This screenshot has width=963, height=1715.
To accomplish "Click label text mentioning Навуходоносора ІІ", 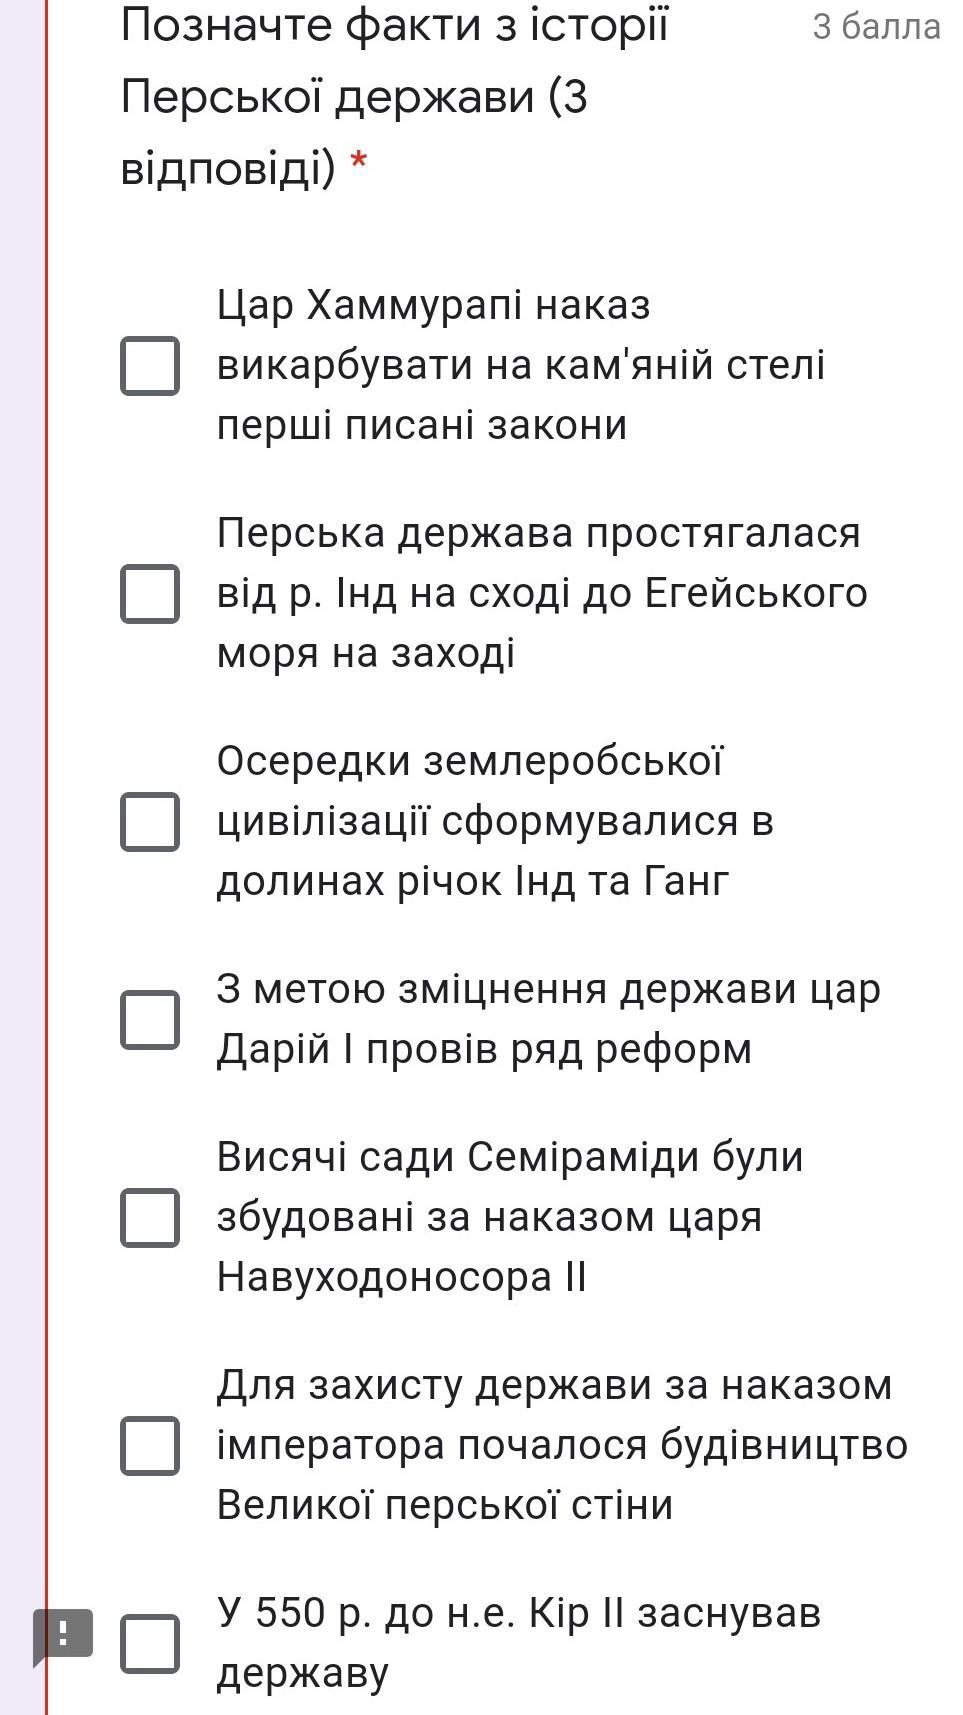I will [x=400, y=1277].
